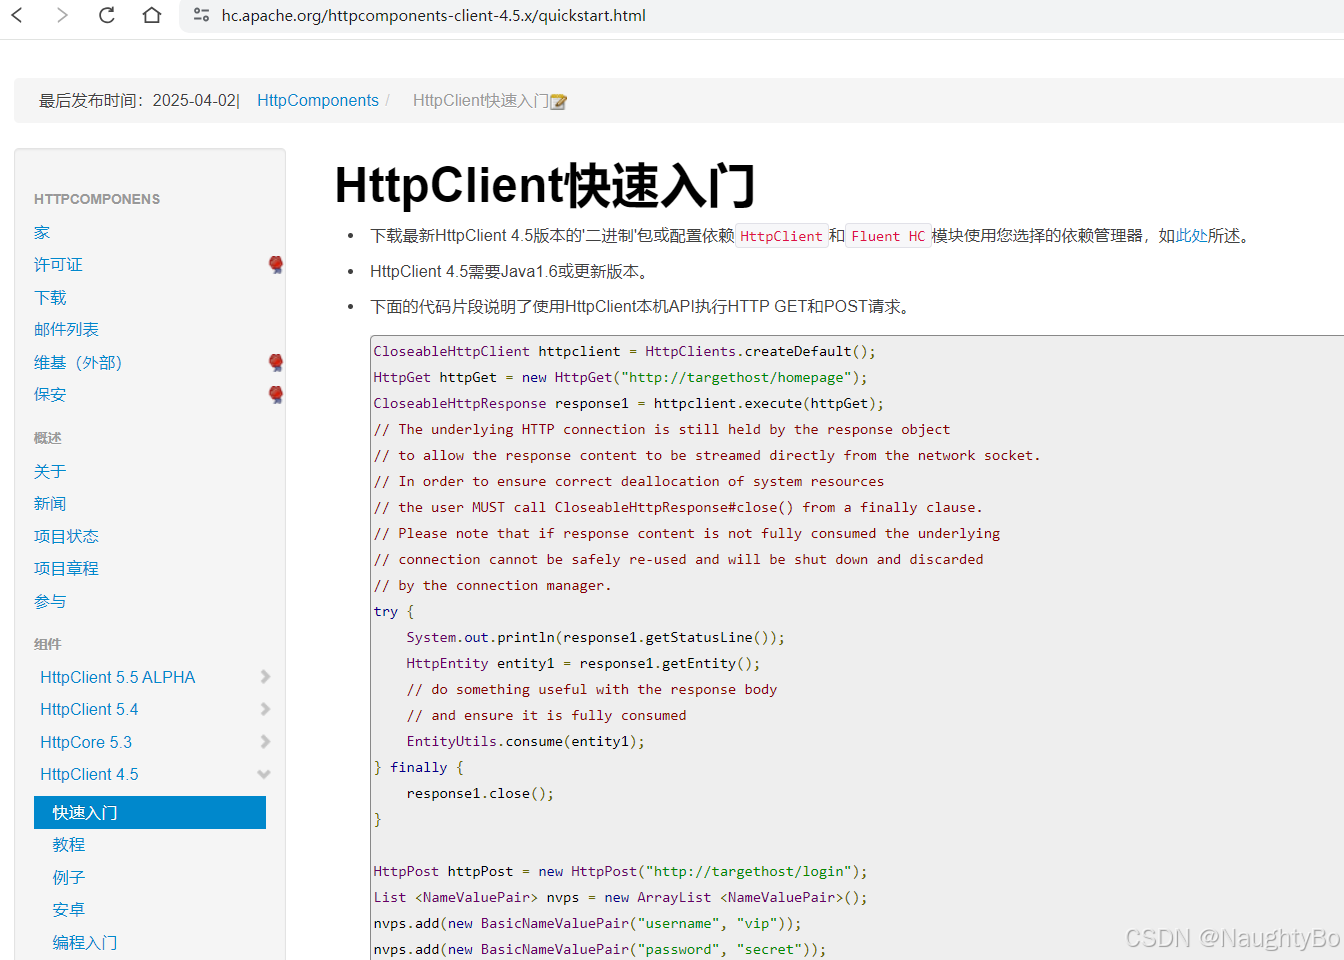The image size is (1344, 960).
Task: Open 新闻 sidebar link
Action: [x=50, y=503]
